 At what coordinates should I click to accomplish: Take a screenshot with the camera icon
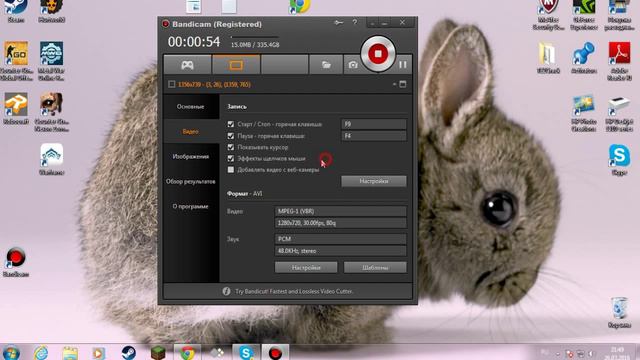(x=353, y=64)
